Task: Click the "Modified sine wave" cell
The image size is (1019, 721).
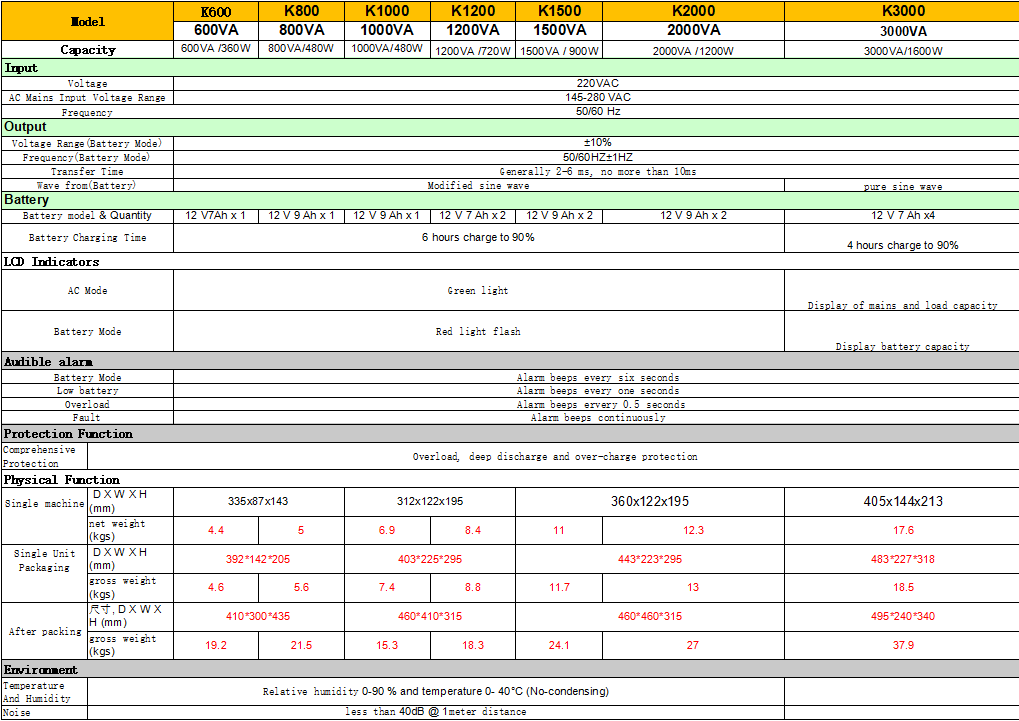Action: coord(478,186)
